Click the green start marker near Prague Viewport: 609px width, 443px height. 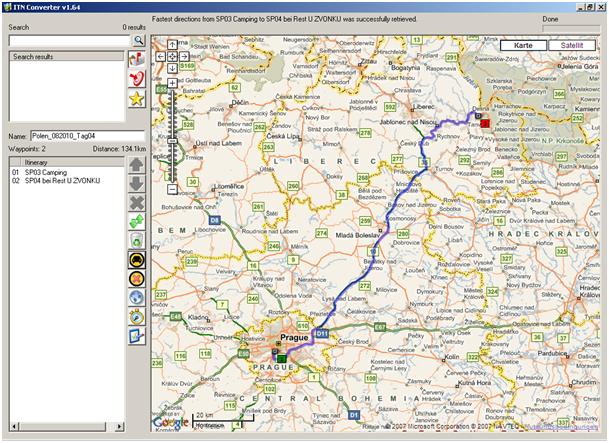(x=282, y=358)
